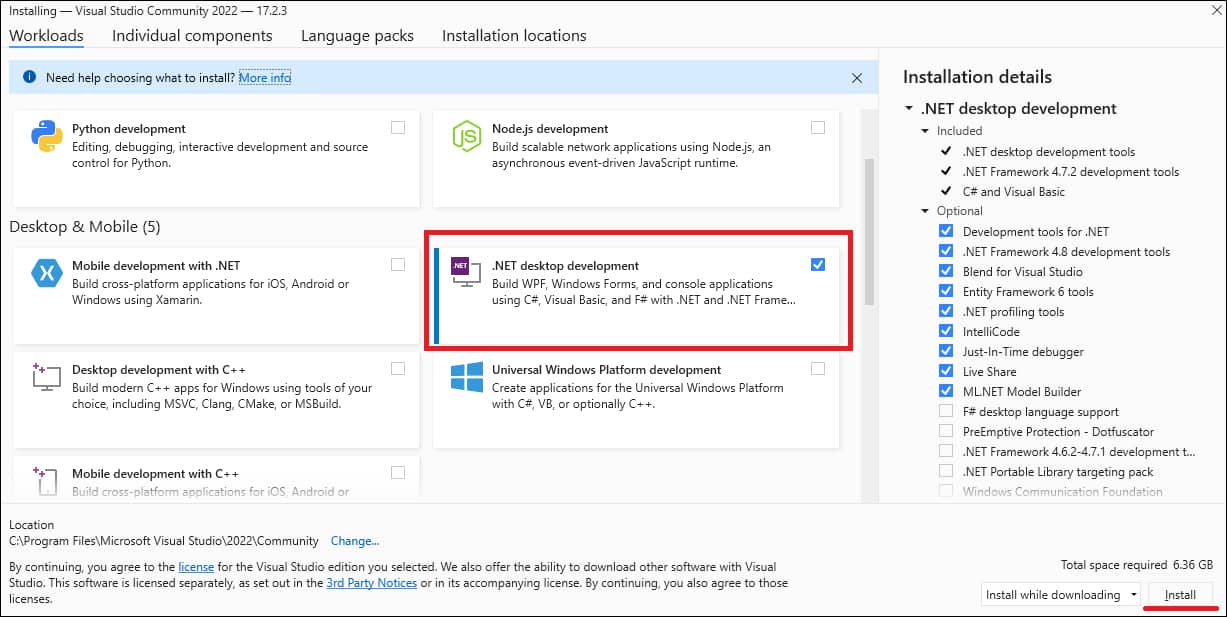Open the Install while downloading dropdown
The width and height of the screenshot is (1227, 617).
[x=1061, y=594]
